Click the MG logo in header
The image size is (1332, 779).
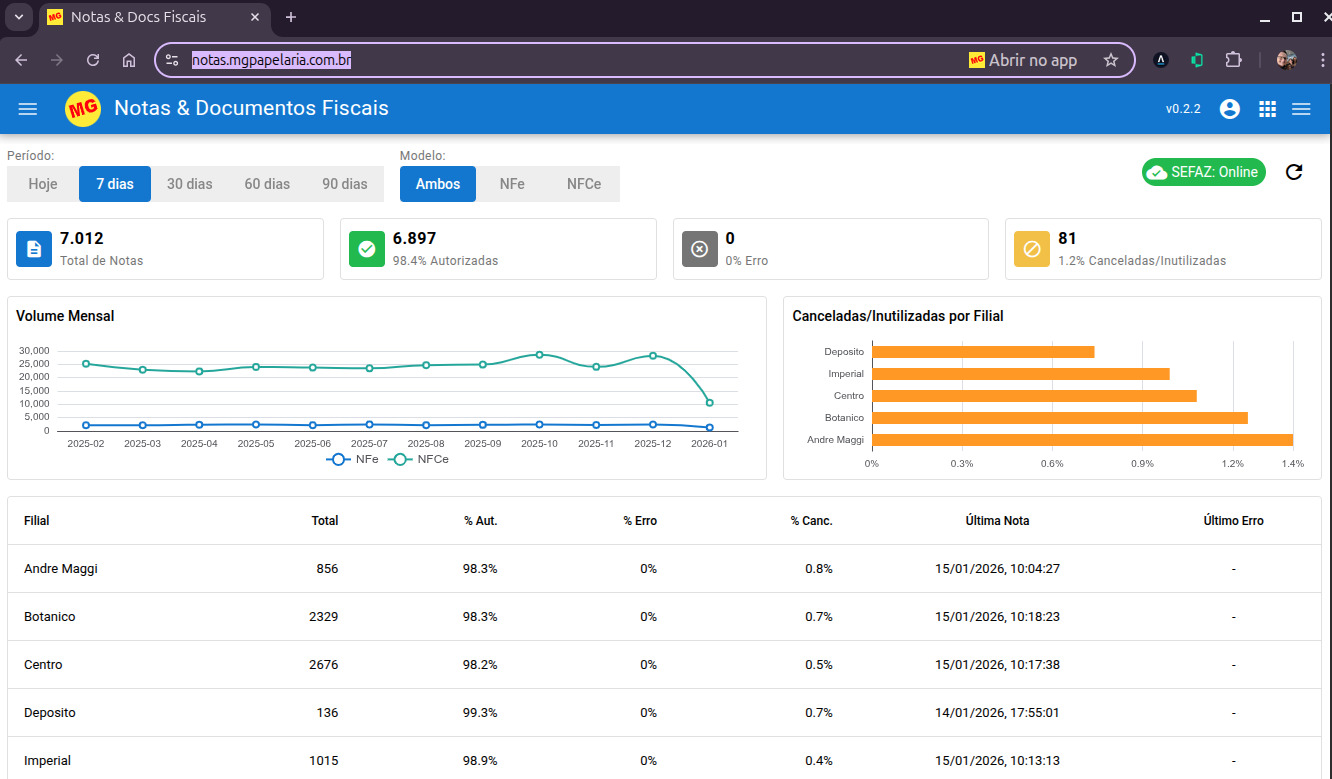(x=83, y=109)
